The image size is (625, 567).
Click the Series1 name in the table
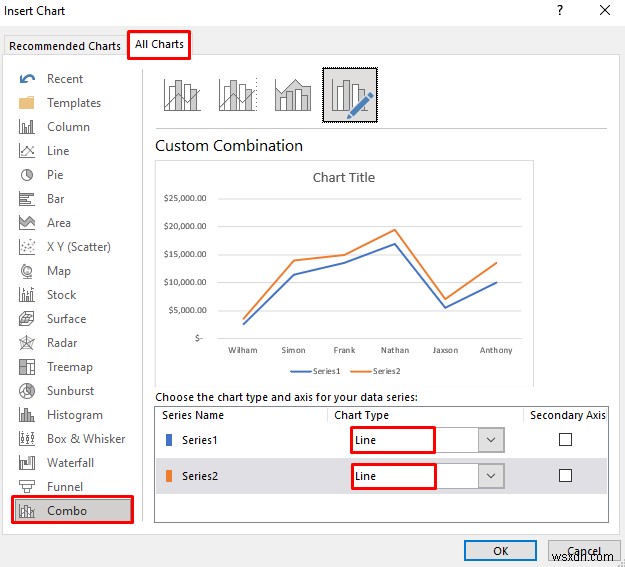(x=199, y=440)
